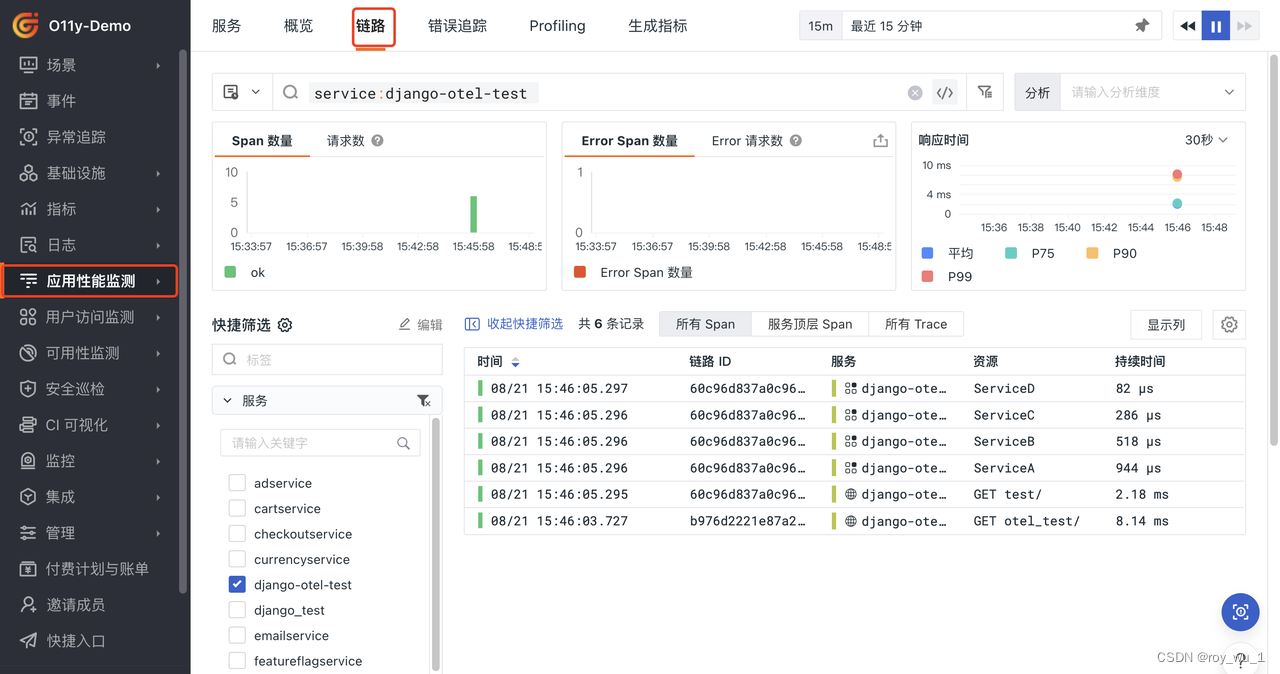Open the floating help robot icon bottom right

pyautogui.click(x=1240, y=612)
